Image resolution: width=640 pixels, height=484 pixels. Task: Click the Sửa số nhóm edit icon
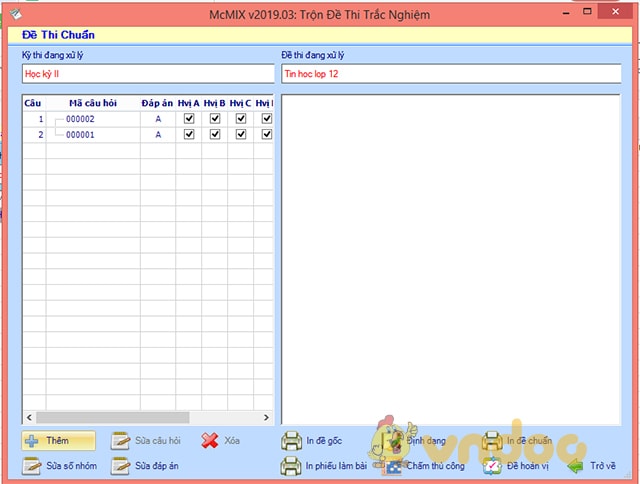coord(32,466)
